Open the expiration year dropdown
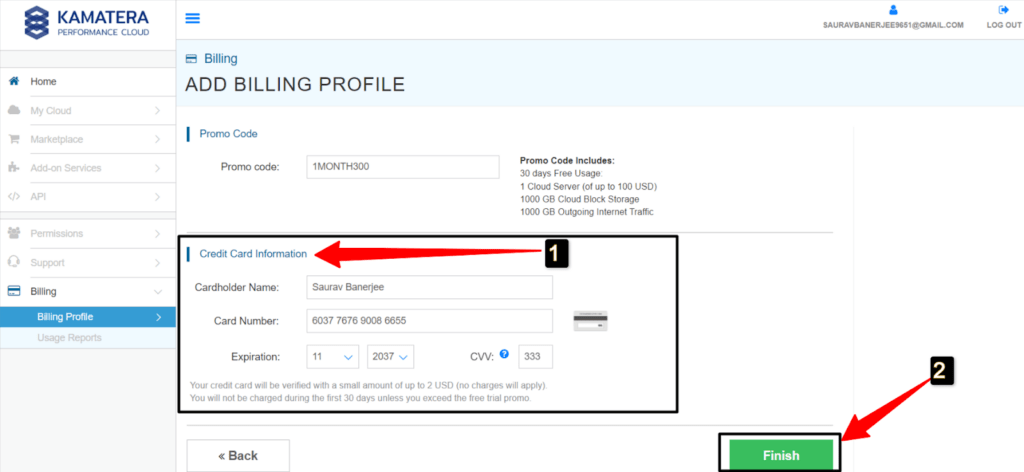1024x472 pixels. click(391, 357)
